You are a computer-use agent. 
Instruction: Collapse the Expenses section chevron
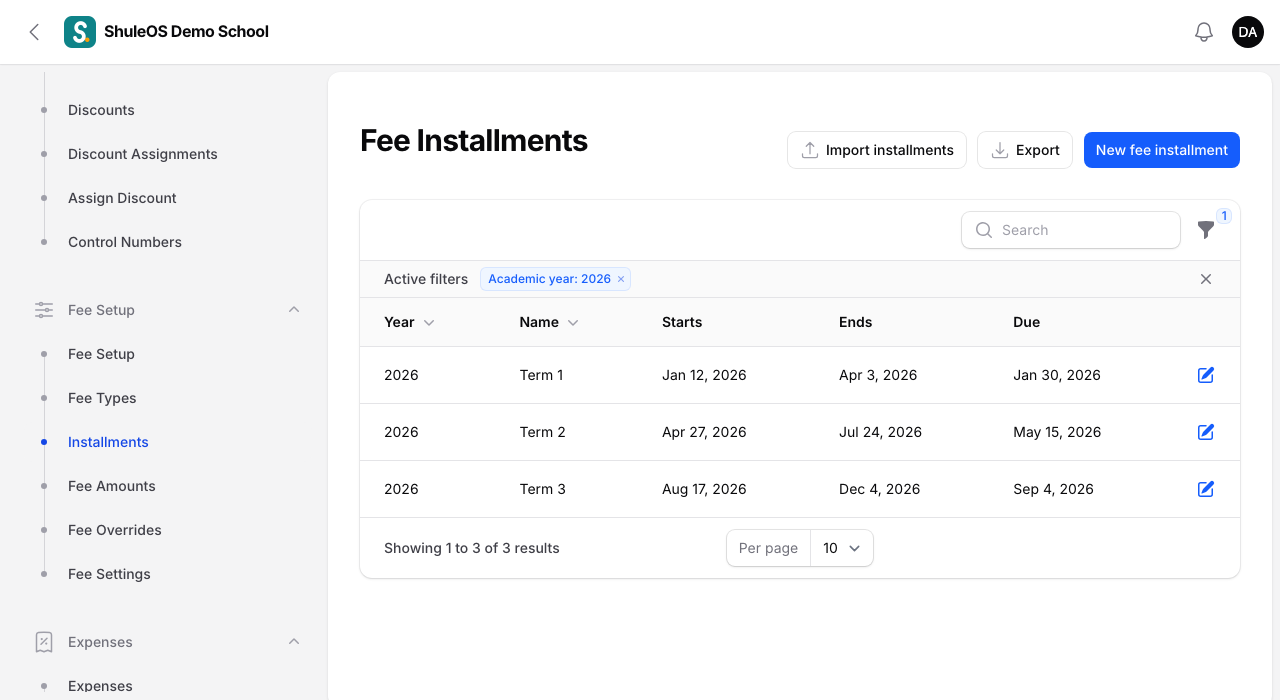pos(294,642)
